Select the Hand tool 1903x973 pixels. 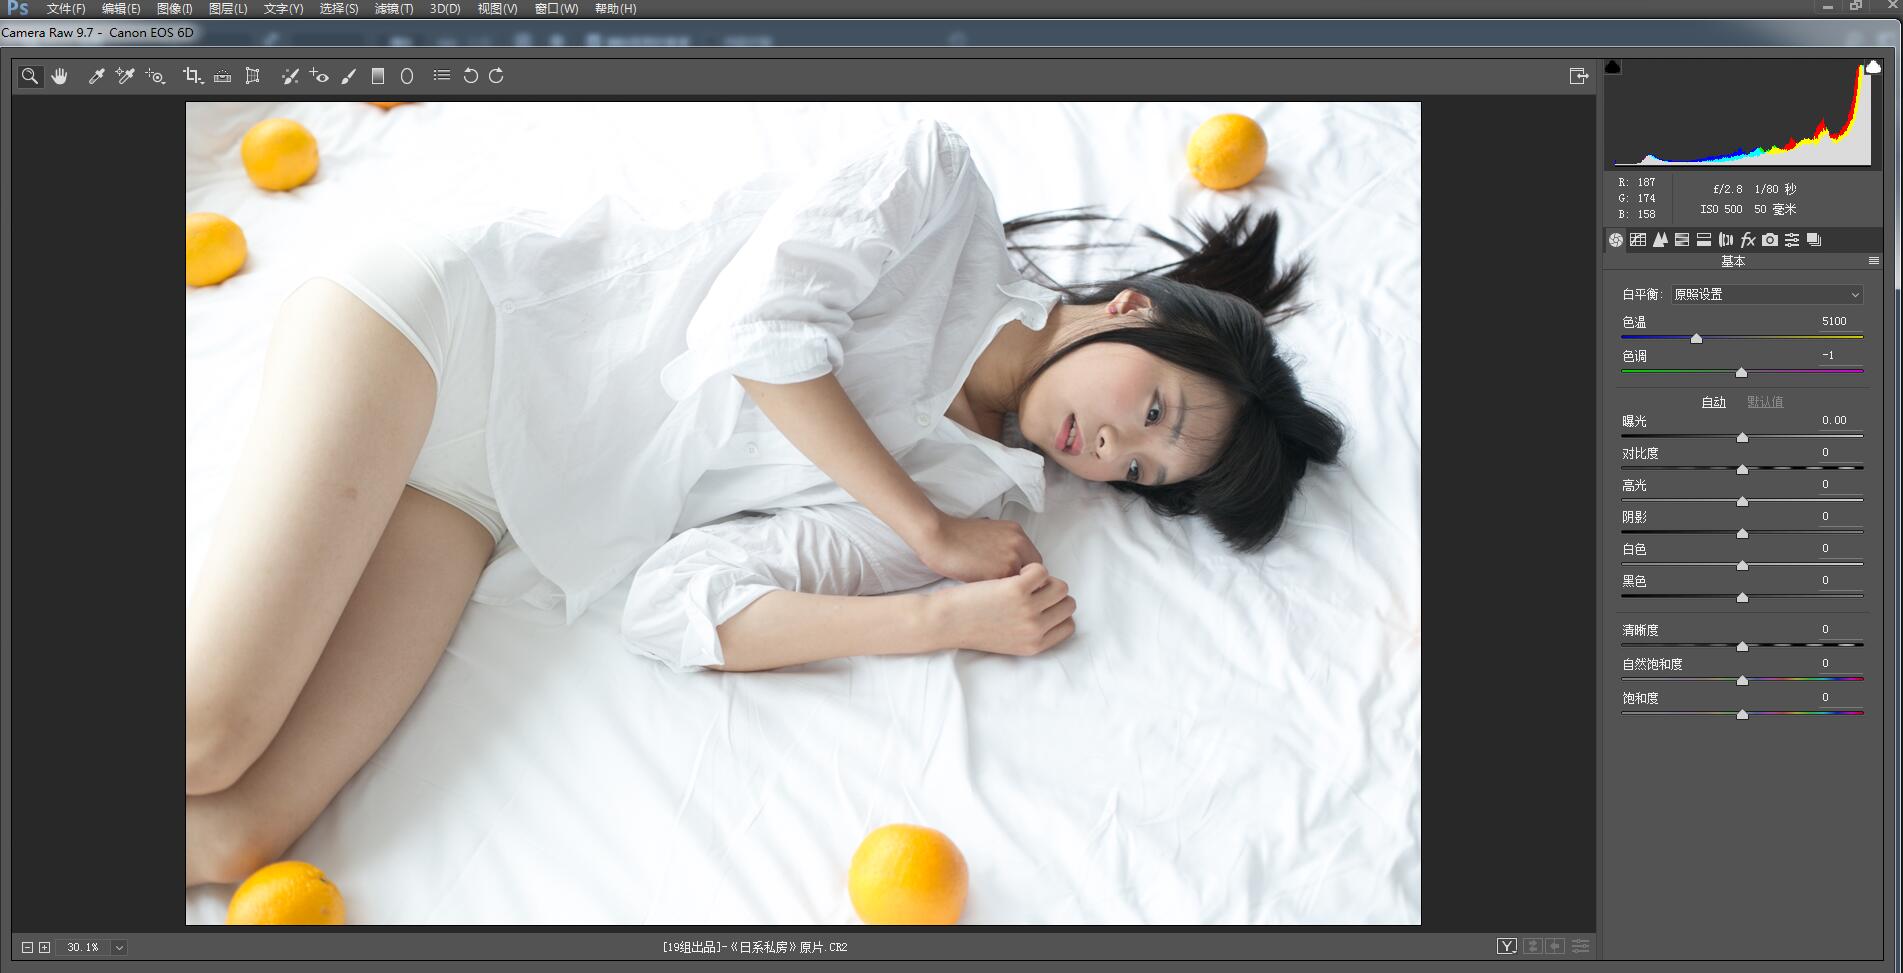(x=59, y=75)
